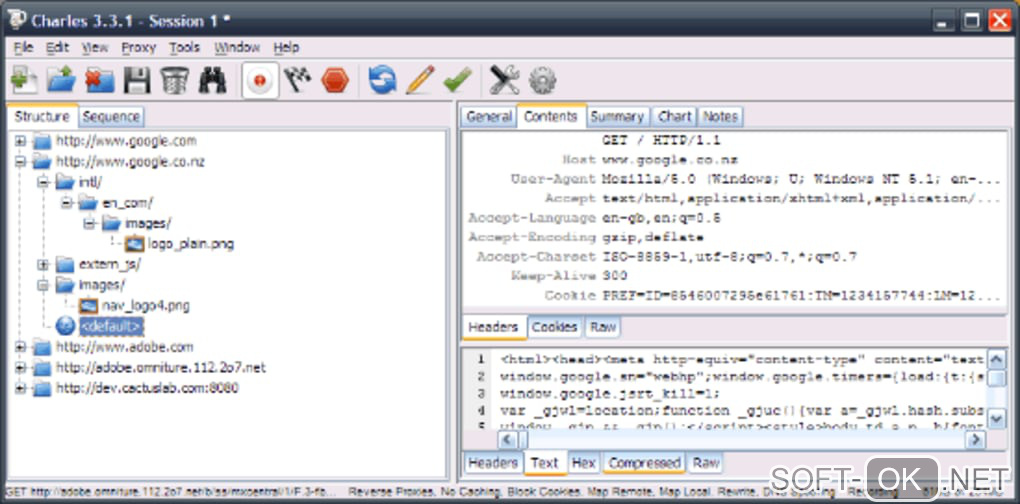
Task: Expand the http://www.google.com node
Action: pos(21,141)
